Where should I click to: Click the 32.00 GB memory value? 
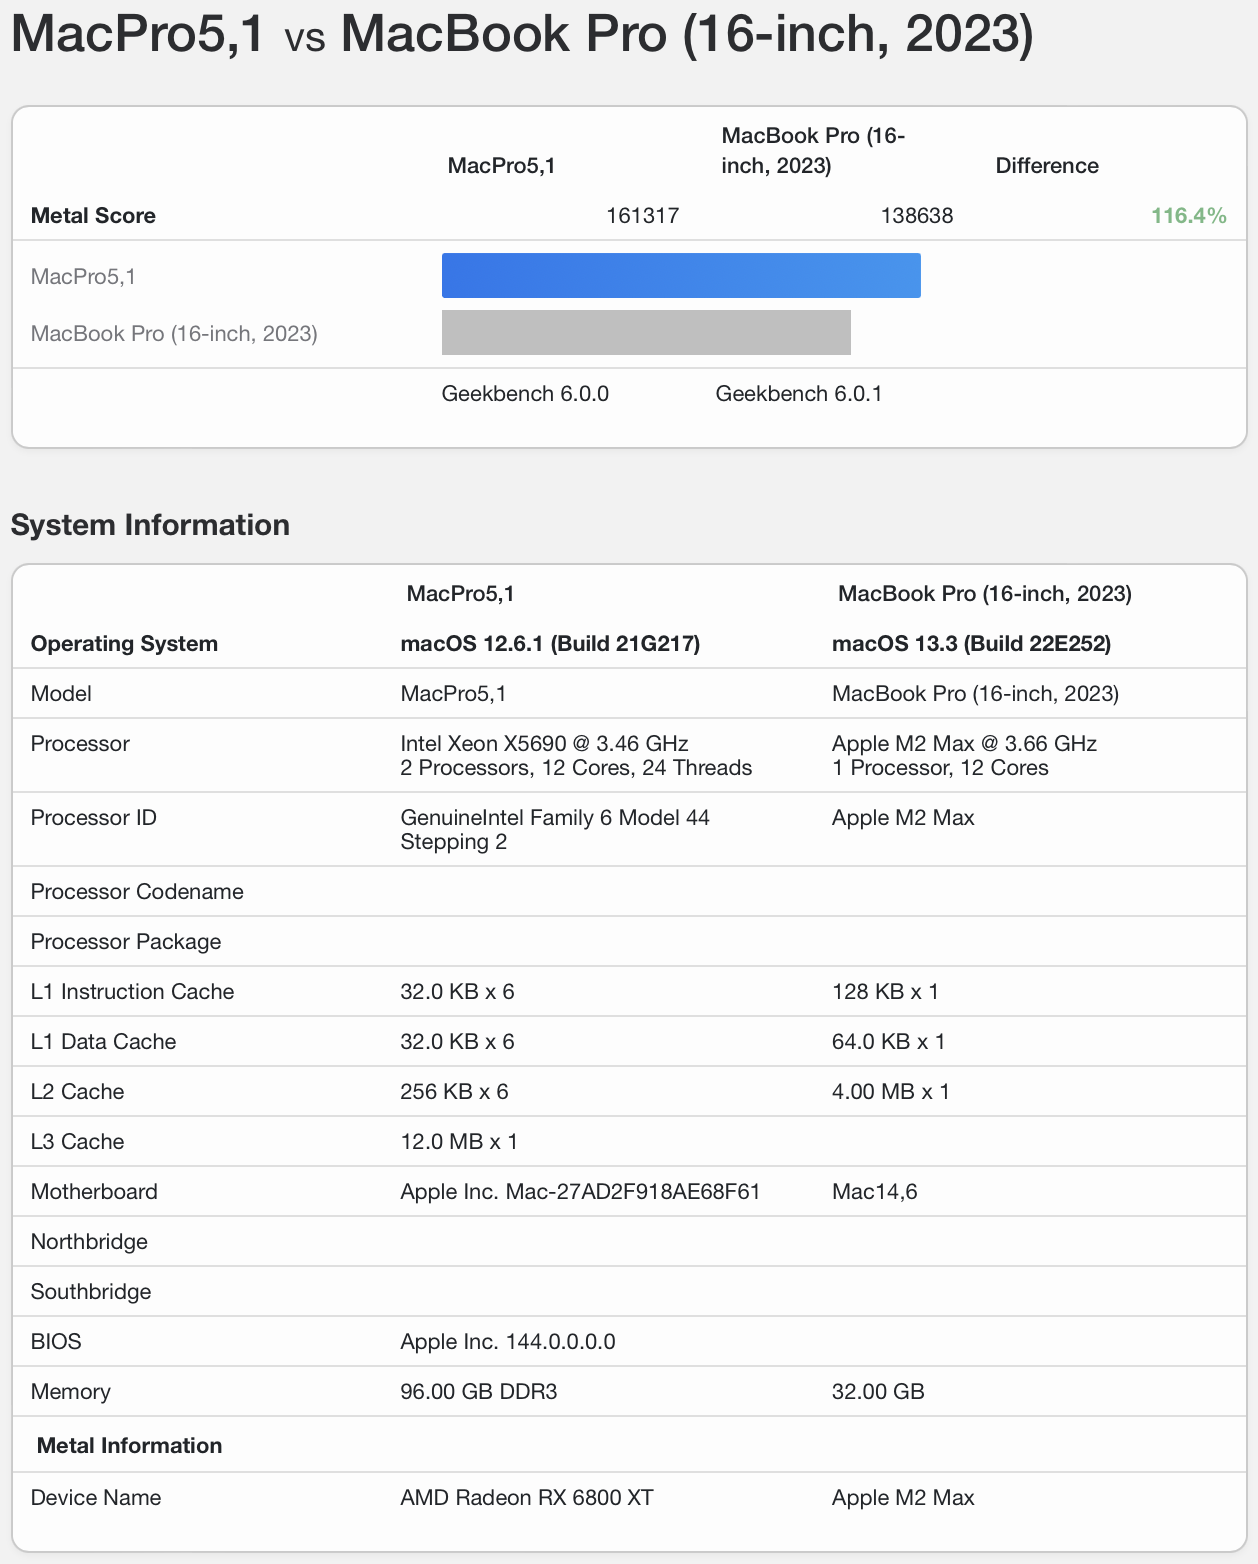[878, 1392]
